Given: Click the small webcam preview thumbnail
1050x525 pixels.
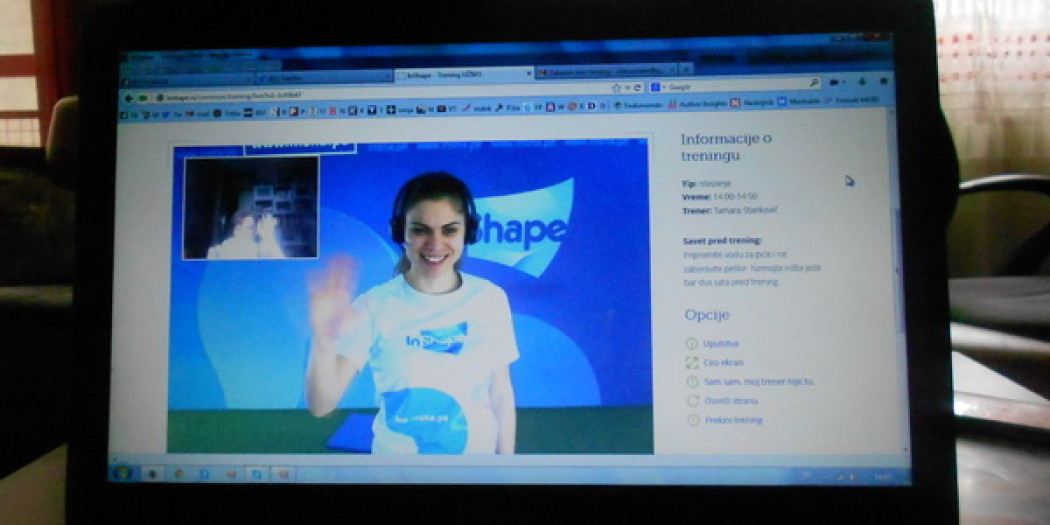Looking at the screenshot, I should pyautogui.click(x=250, y=207).
